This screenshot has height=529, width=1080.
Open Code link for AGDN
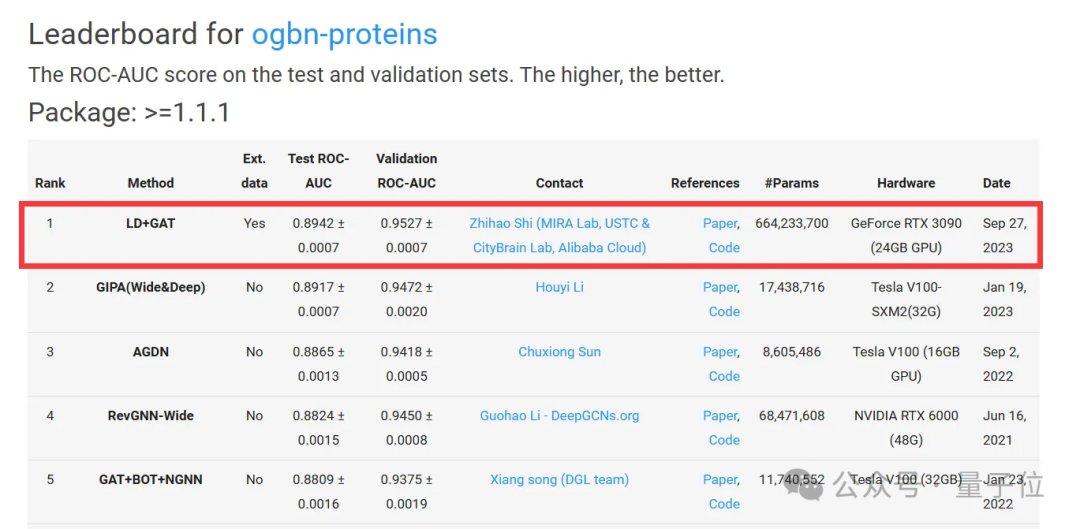point(724,376)
